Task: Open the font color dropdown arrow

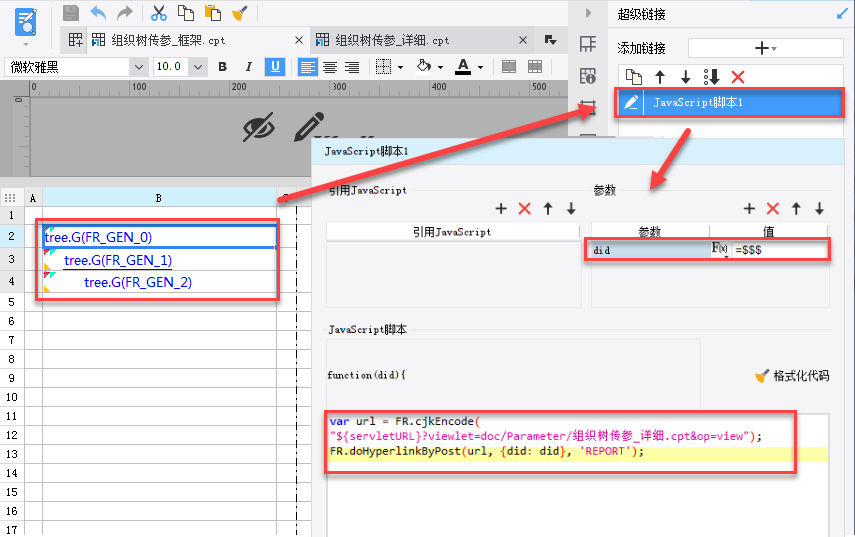Action: pos(480,67)
